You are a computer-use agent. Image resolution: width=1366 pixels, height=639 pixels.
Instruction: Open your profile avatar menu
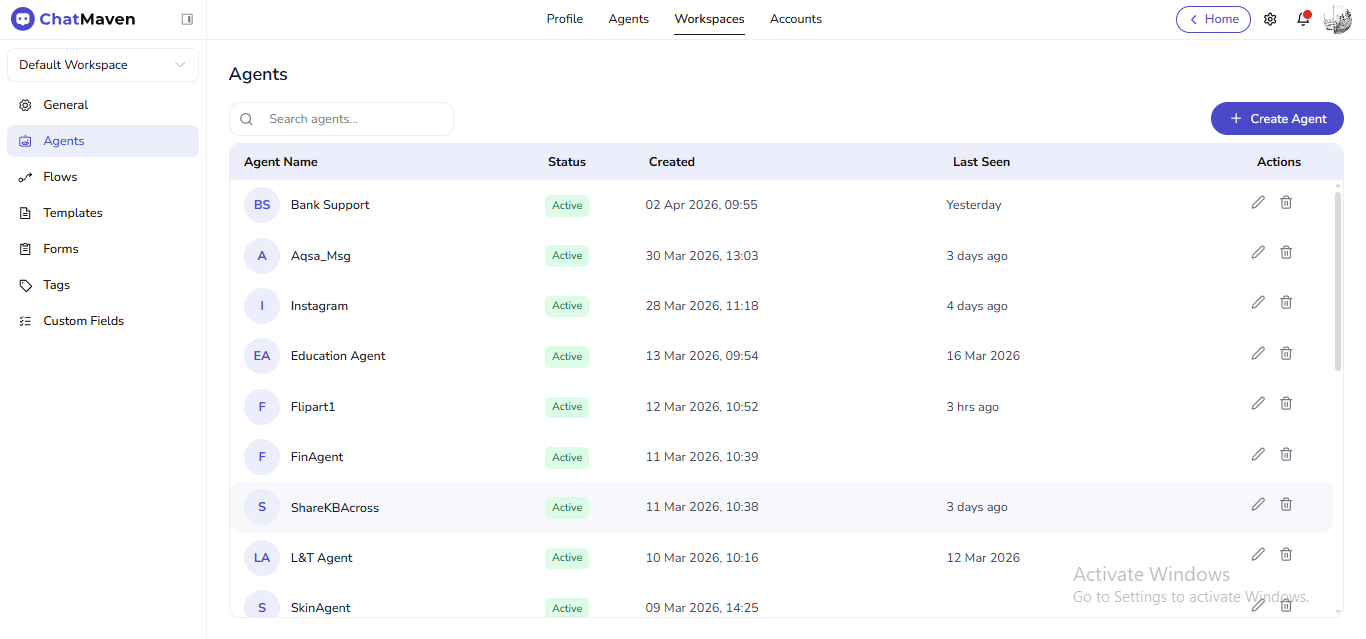[x=1337, y=19]
